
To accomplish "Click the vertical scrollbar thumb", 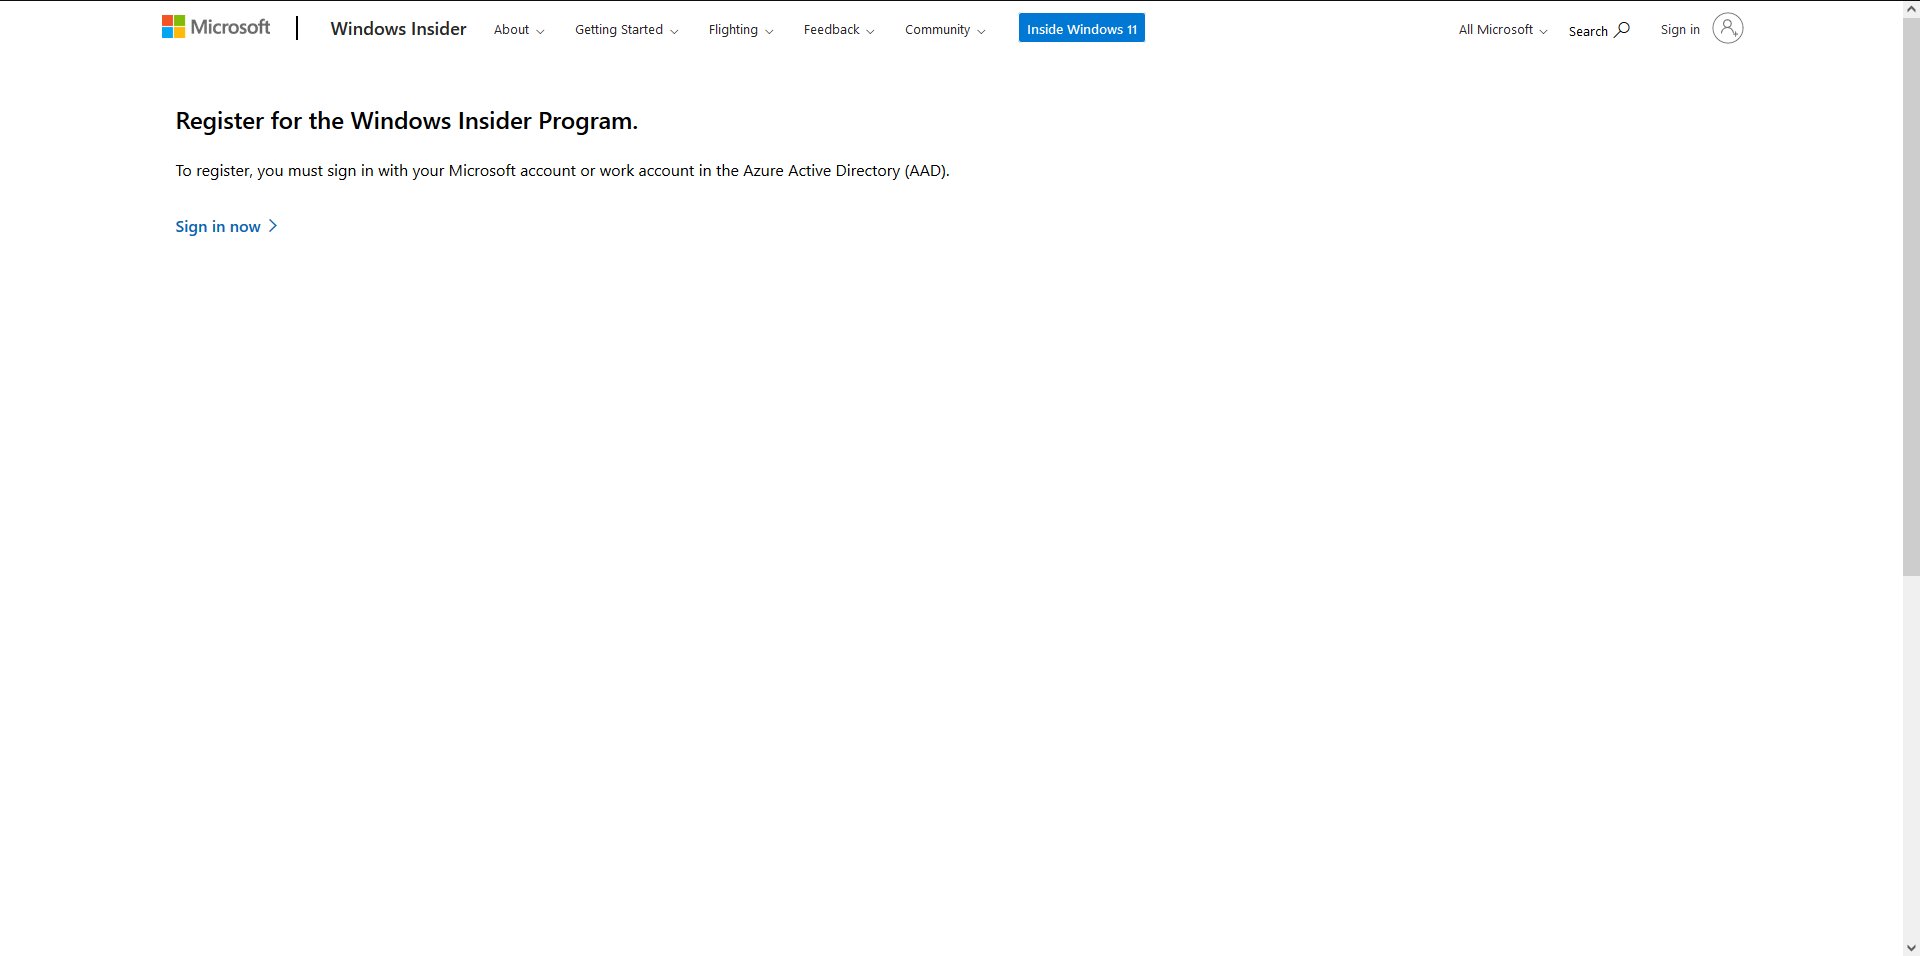I will (1911, 300).
